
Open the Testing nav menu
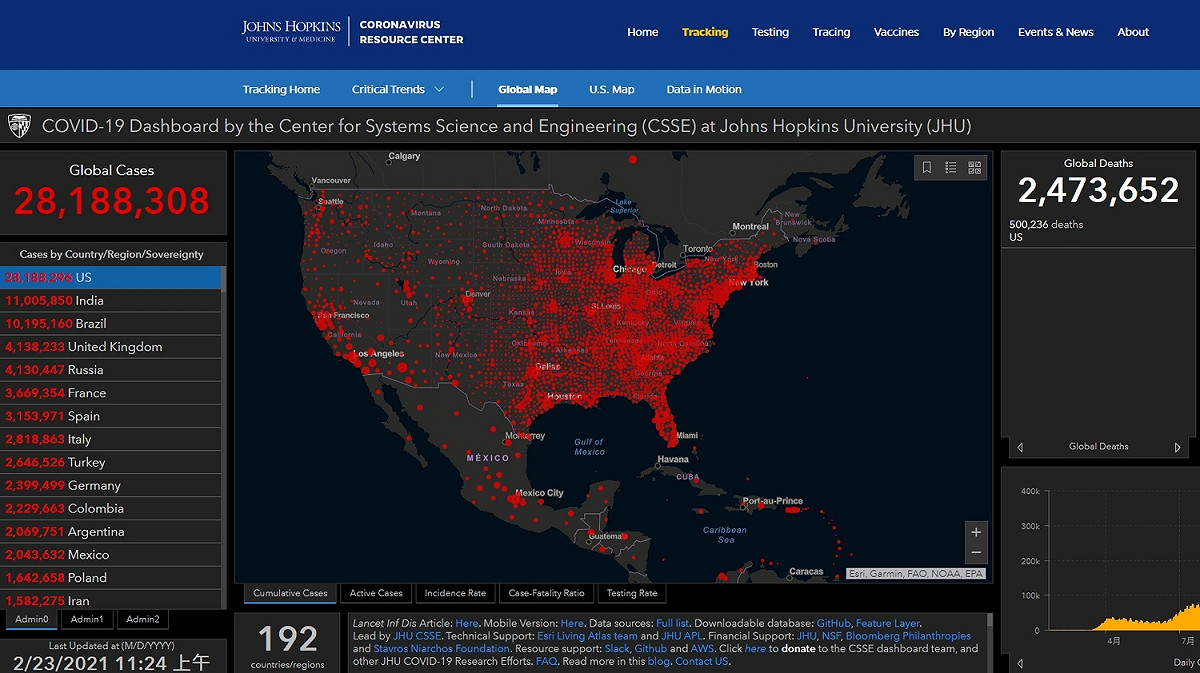pos(770,32)
